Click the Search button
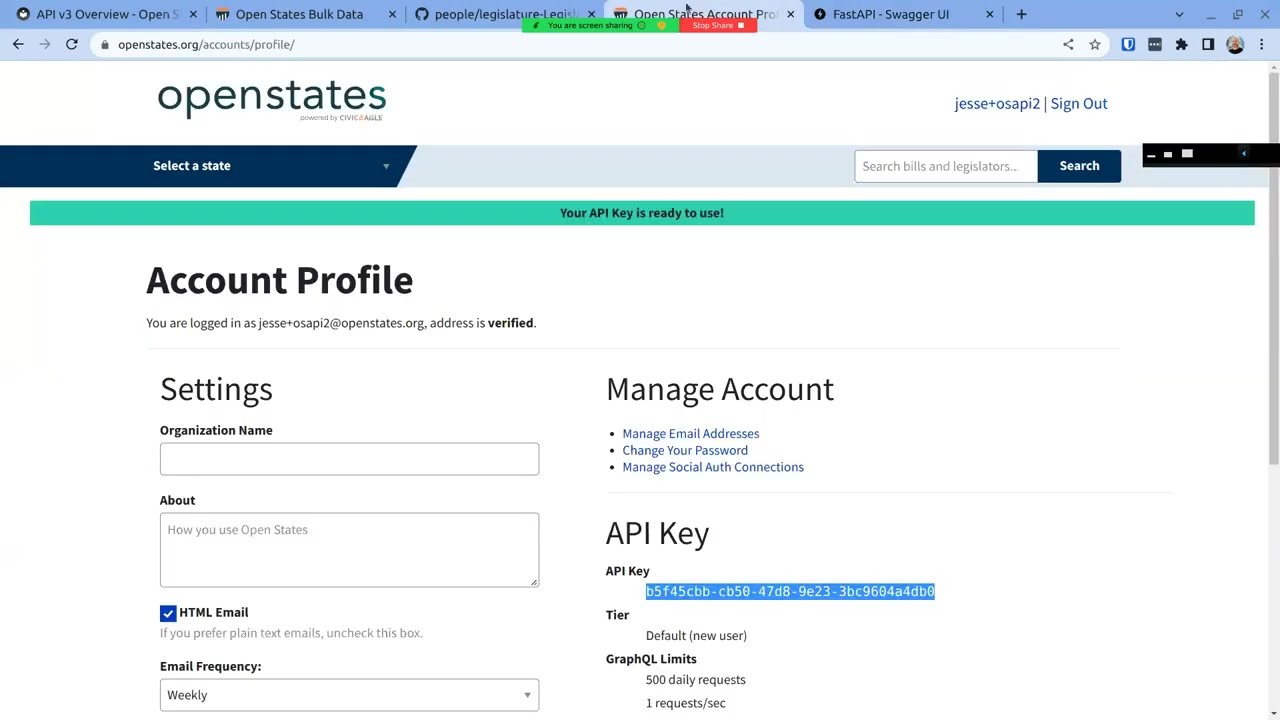1280x720 pixels. (x=1079, y=166)
